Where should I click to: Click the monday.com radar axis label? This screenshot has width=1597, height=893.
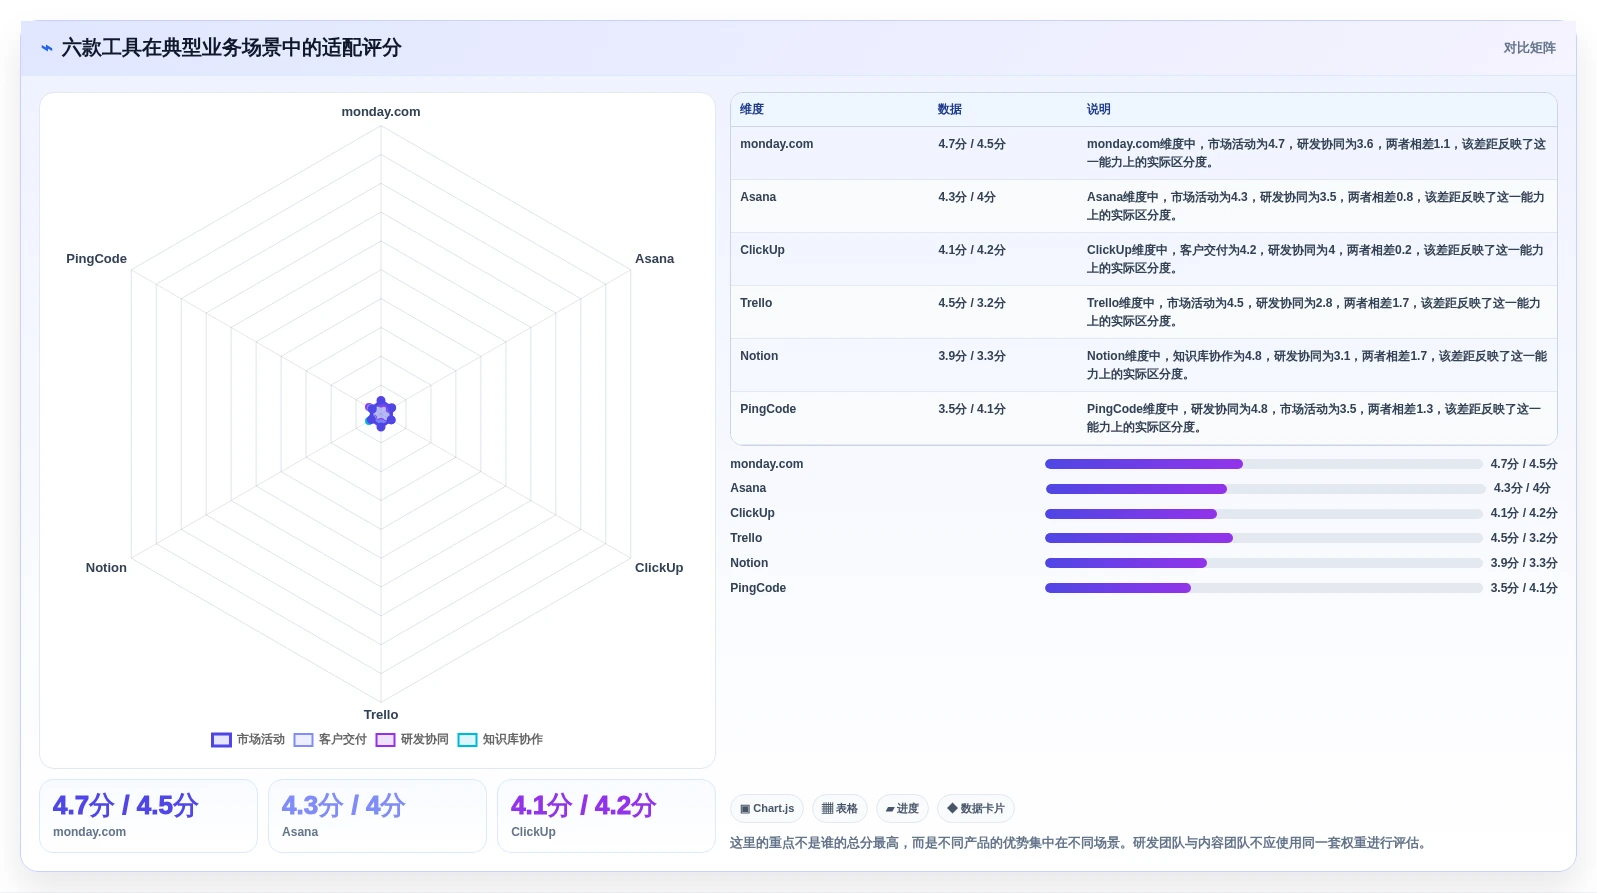(381, 112)
